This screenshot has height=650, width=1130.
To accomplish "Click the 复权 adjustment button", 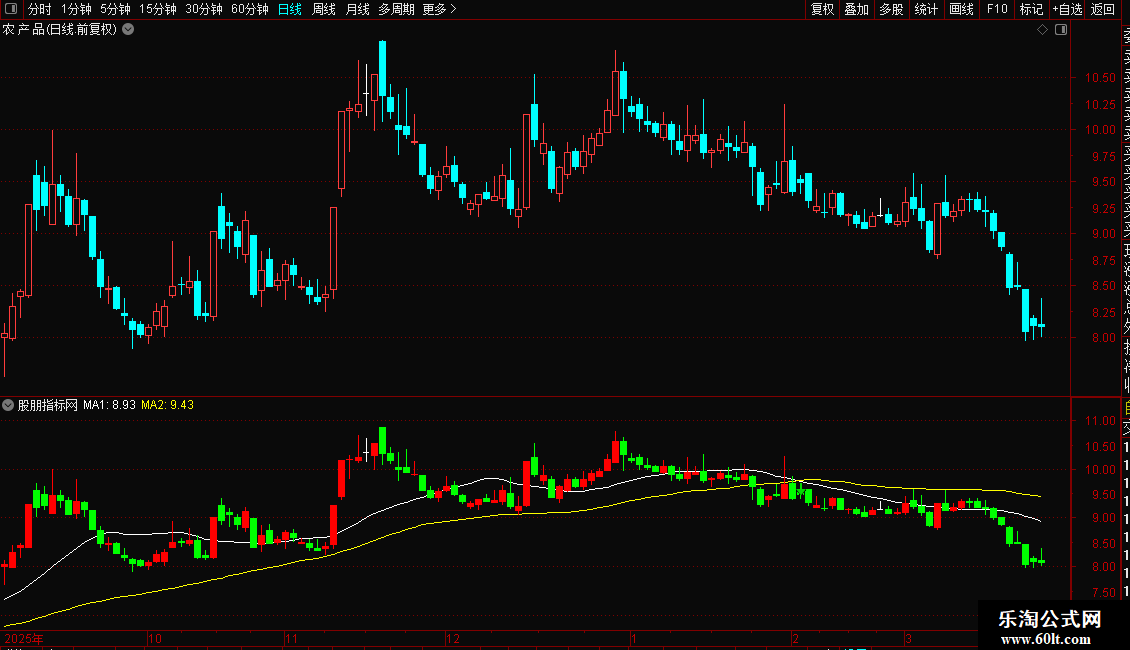I will click(822, 9).
